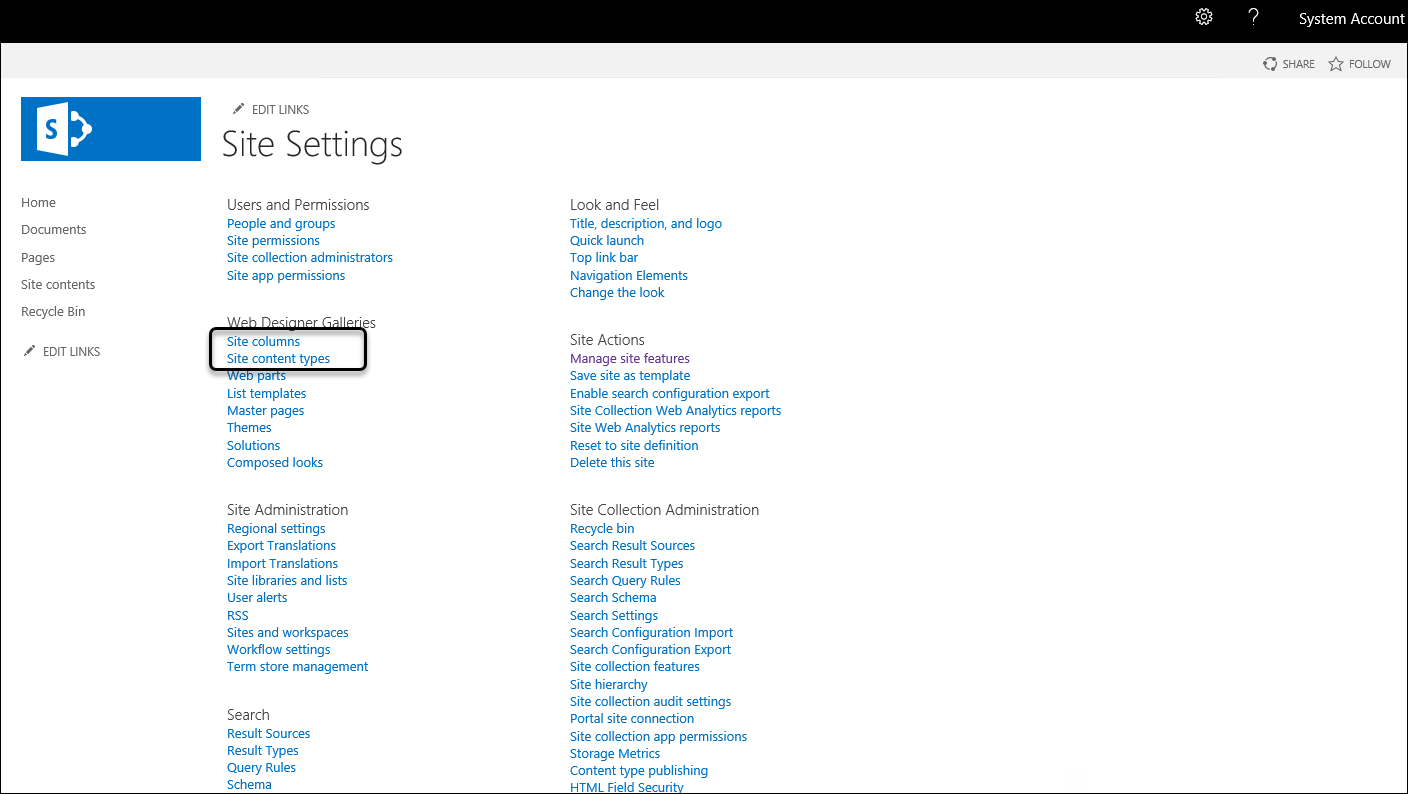The height and width of the screenshot is (794, 1408).
Task: Click Import Translations link
Action: [x=282, y=564]
